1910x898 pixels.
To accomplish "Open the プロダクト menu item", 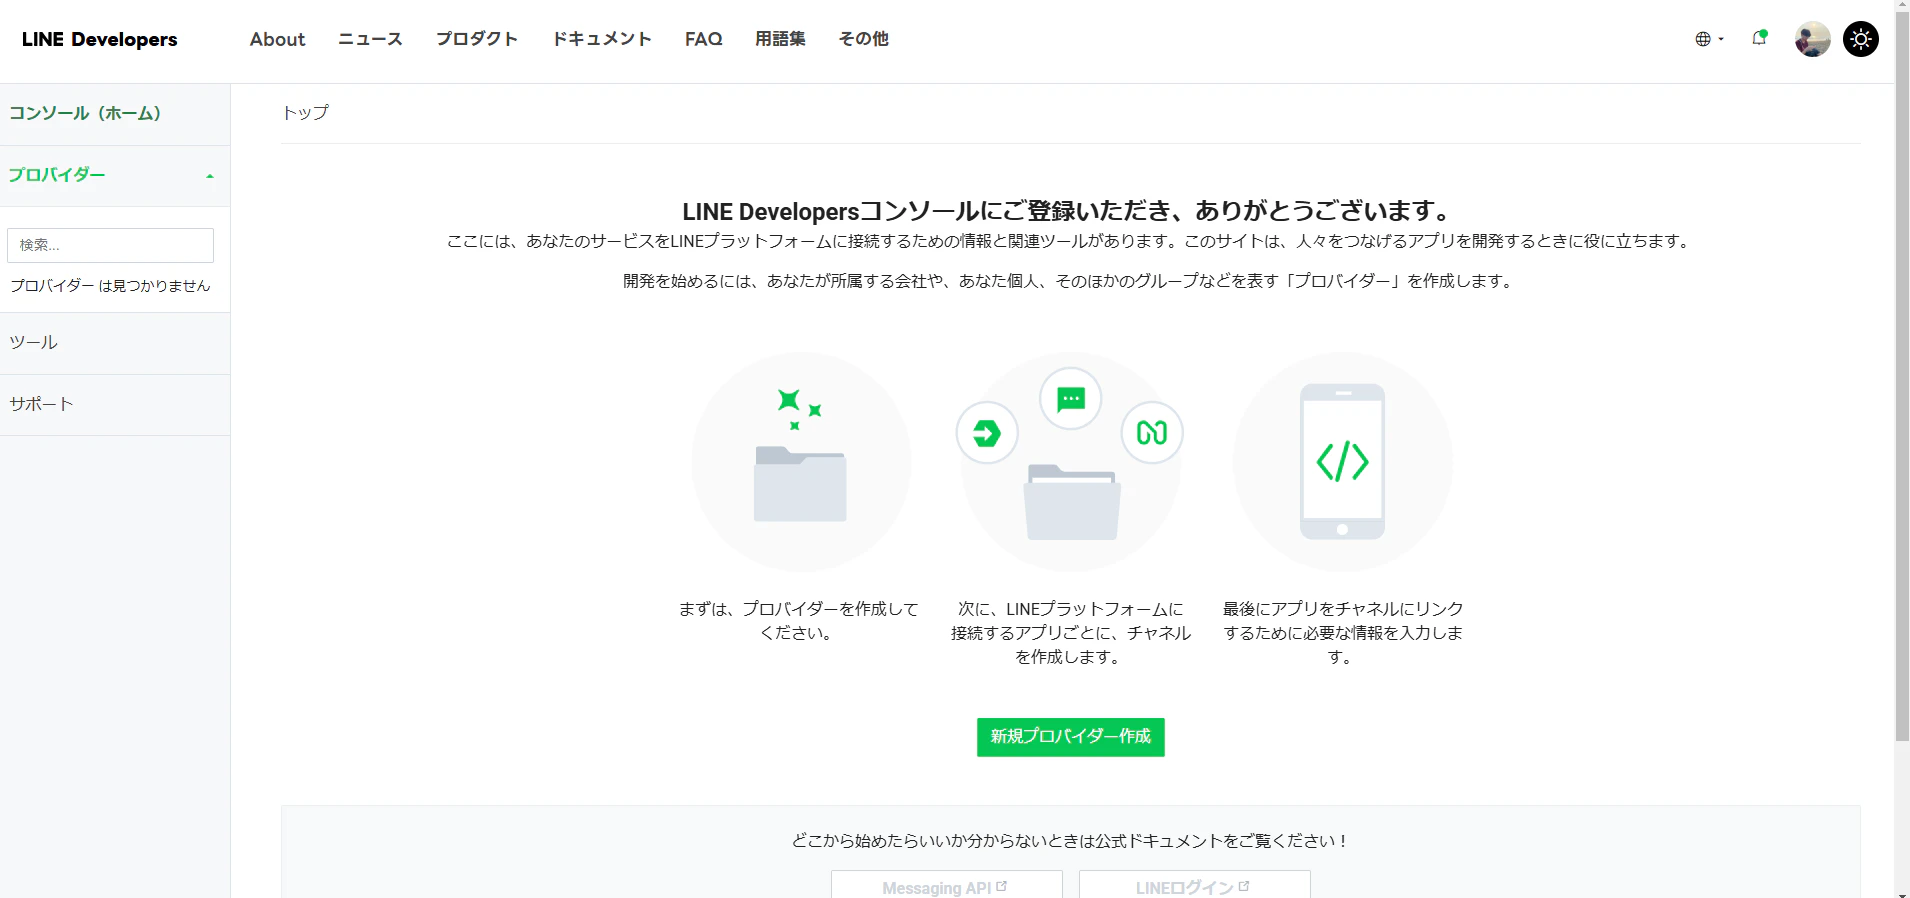I will [x=477, y=39].
